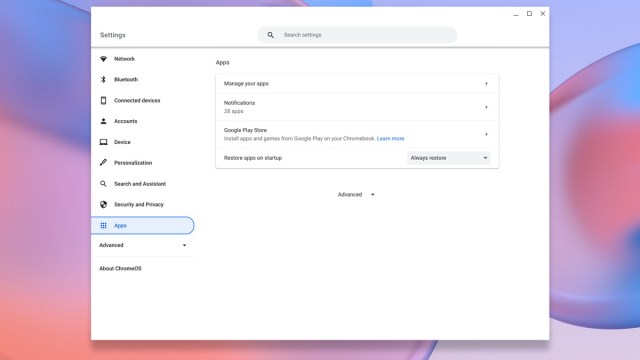Select Personalization label in sidebar
The image size is (640, 360).
point(133,163)
